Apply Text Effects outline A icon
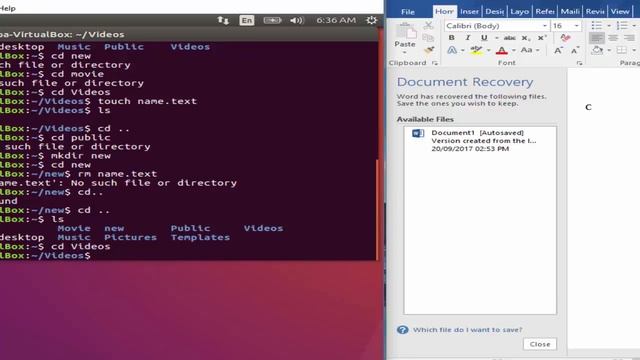The height and width of the screenshot is (360, 640). 452,50
